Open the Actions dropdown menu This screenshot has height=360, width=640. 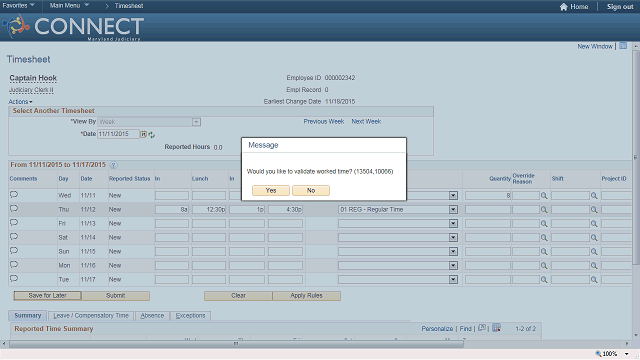point(20,102)
